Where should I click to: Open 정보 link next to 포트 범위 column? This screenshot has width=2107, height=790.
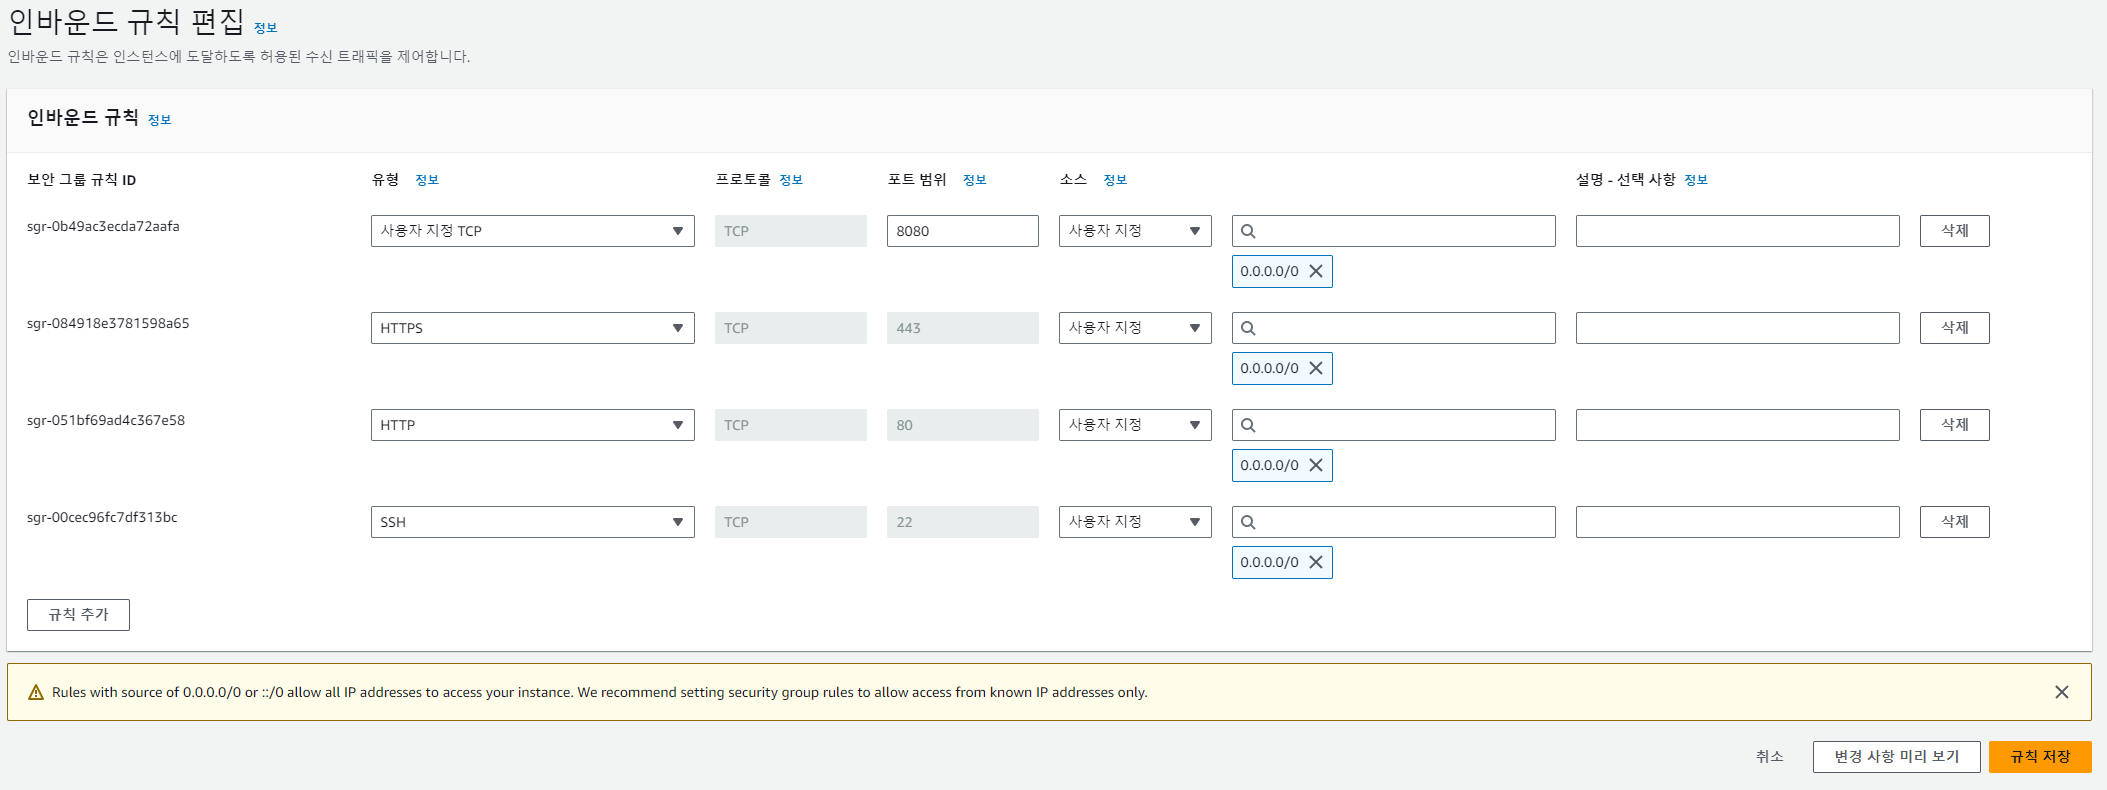pos(975,180)
